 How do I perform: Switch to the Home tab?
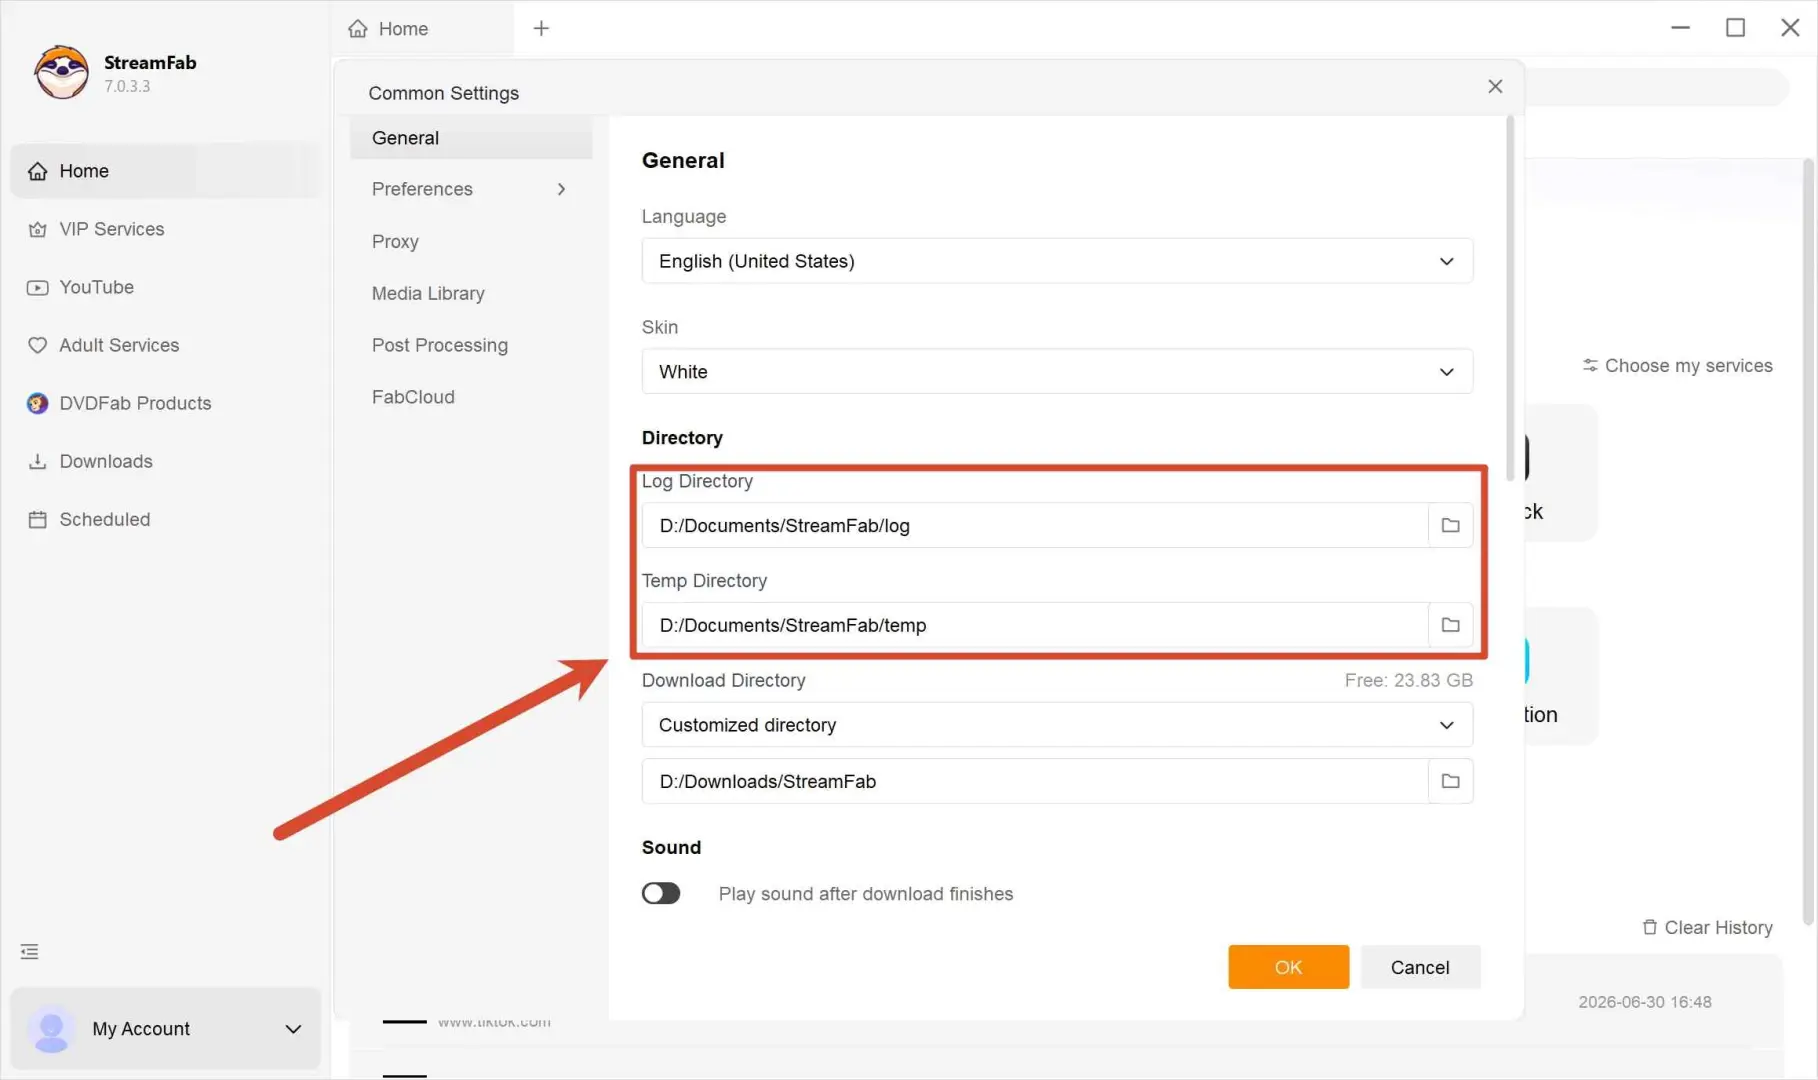point(423,29)
